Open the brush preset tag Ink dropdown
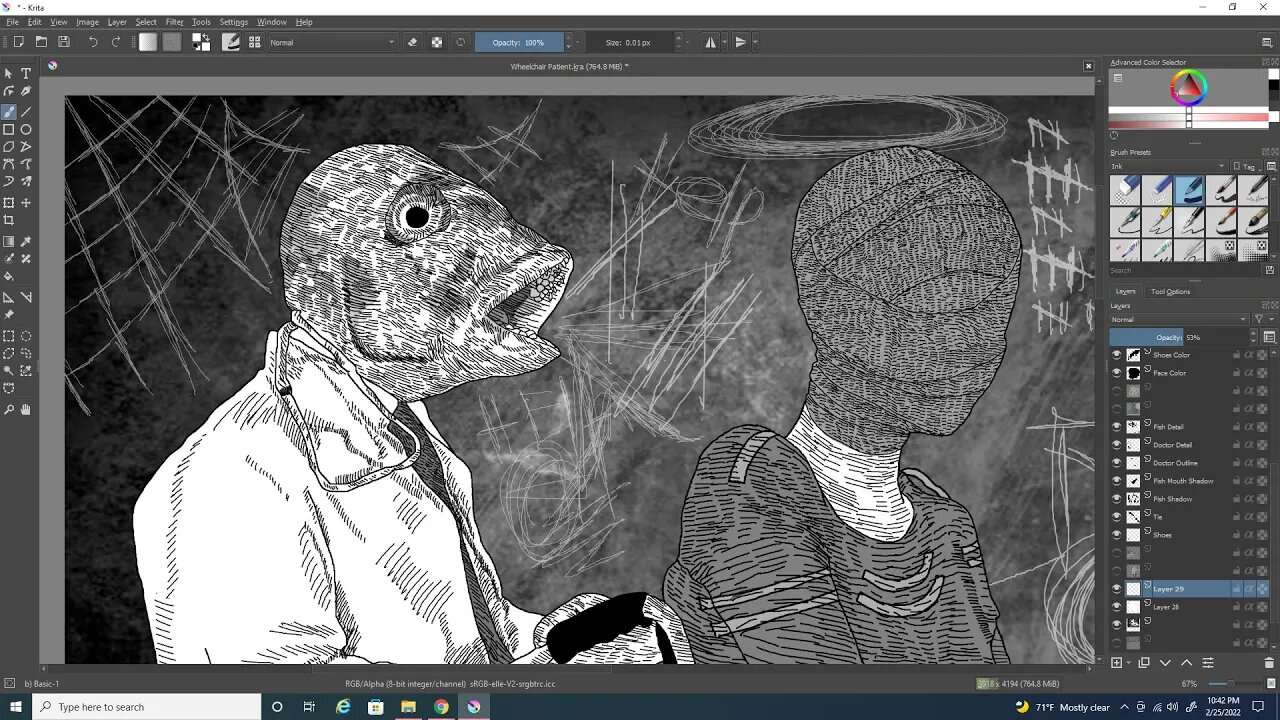This screenshot has width=1280, height=720. [x=1168, y=166]
